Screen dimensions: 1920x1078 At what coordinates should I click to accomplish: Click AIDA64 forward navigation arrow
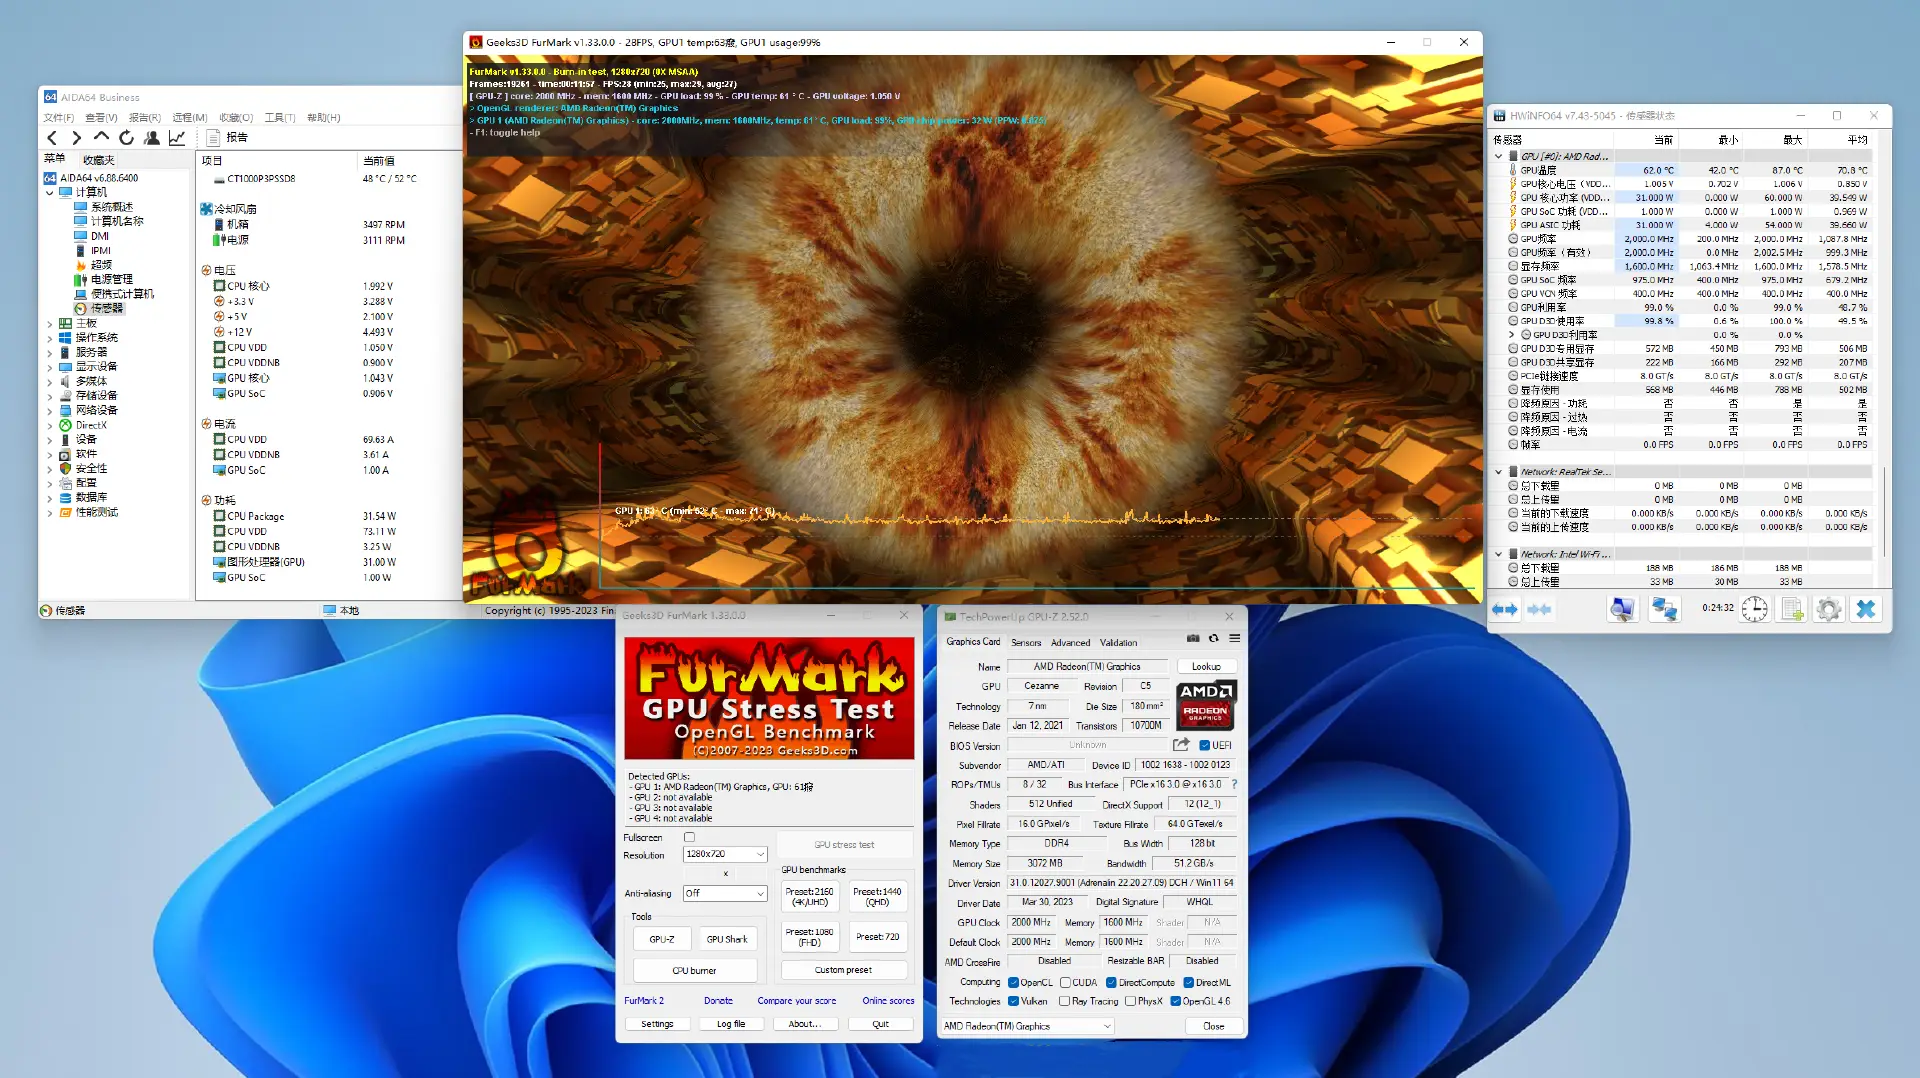(x=77, y=138)
